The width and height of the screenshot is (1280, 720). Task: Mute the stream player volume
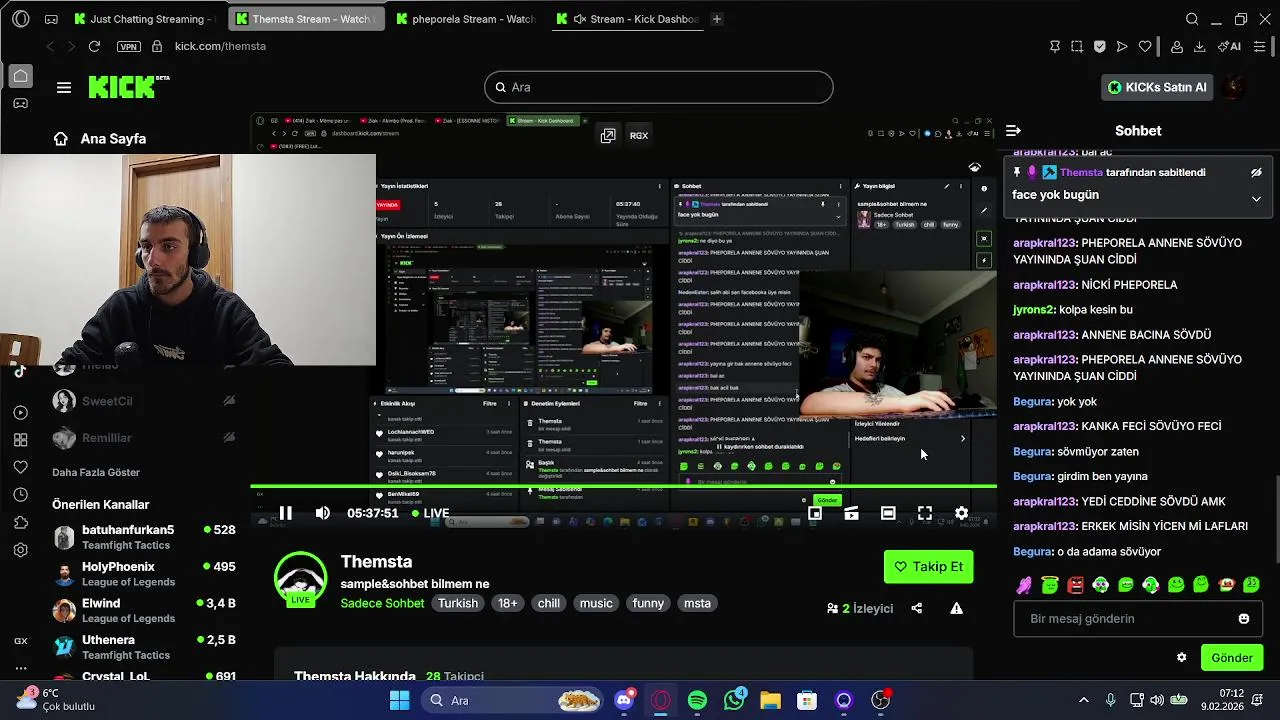click(x=322, y=513)
